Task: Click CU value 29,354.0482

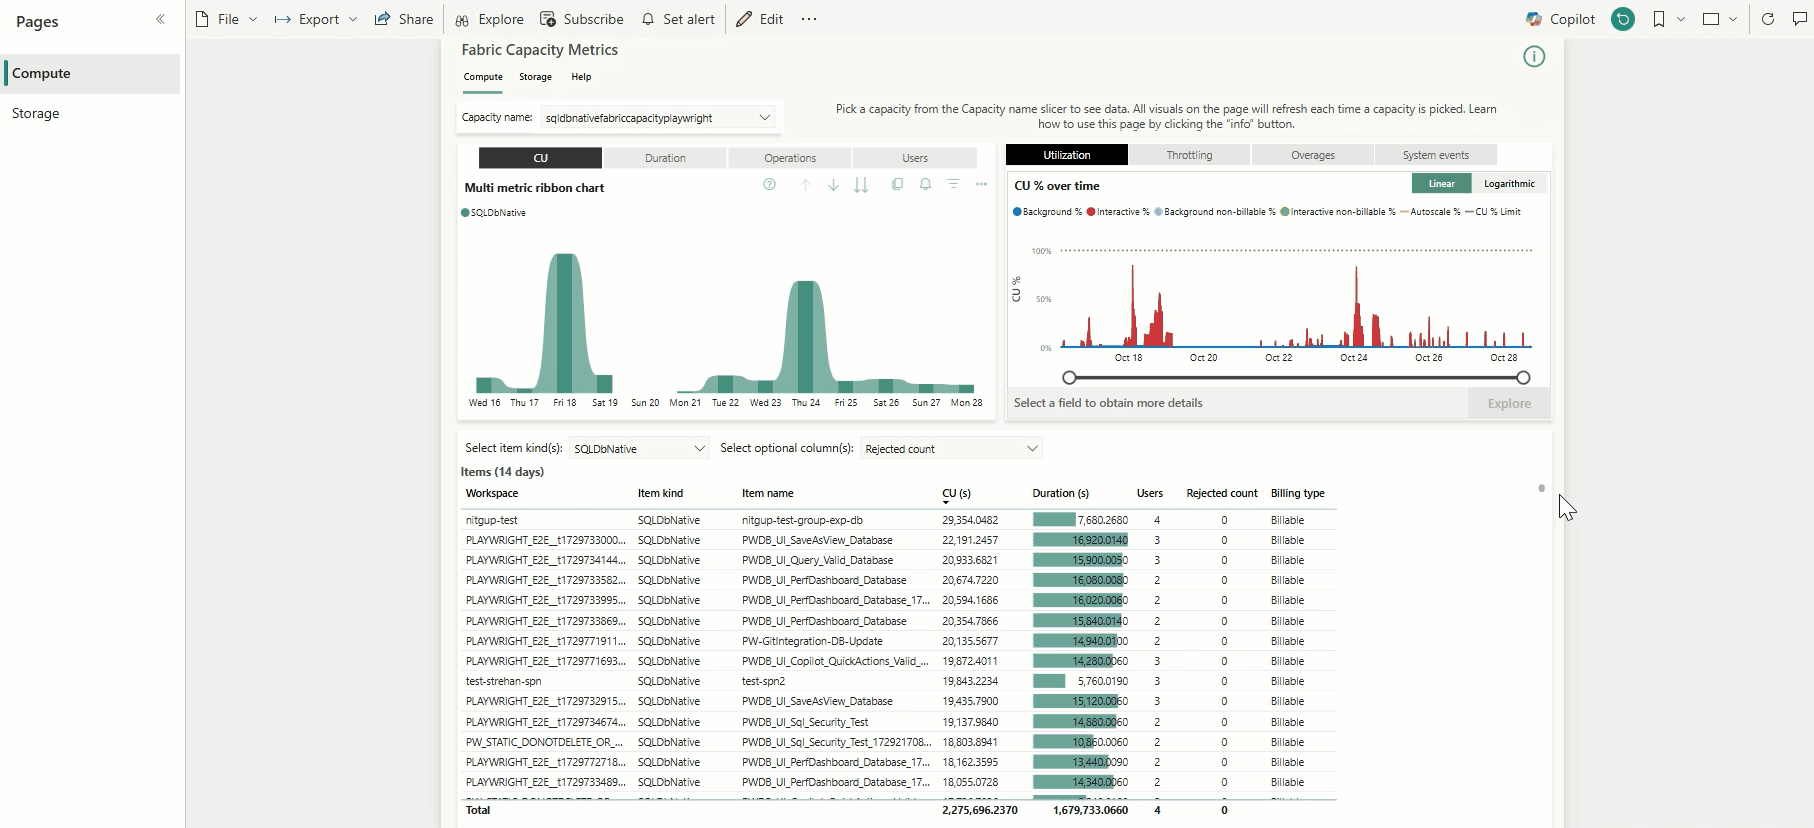Action: [x=970, y=520]
